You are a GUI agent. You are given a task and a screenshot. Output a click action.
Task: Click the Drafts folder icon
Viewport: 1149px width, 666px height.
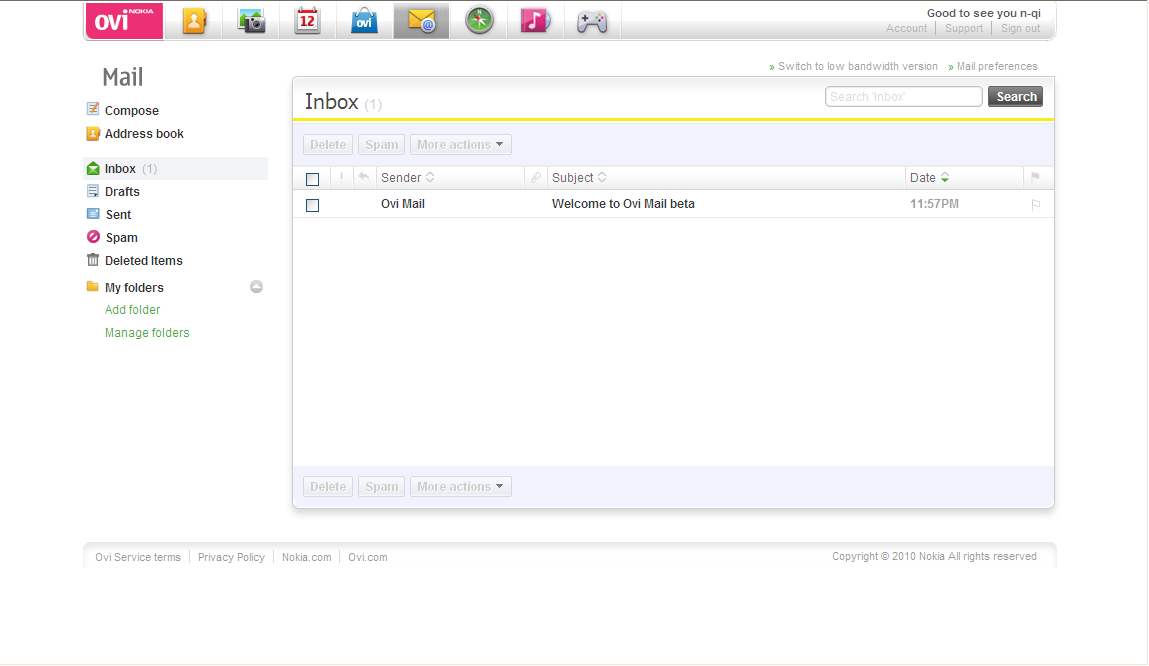(93, 191)
